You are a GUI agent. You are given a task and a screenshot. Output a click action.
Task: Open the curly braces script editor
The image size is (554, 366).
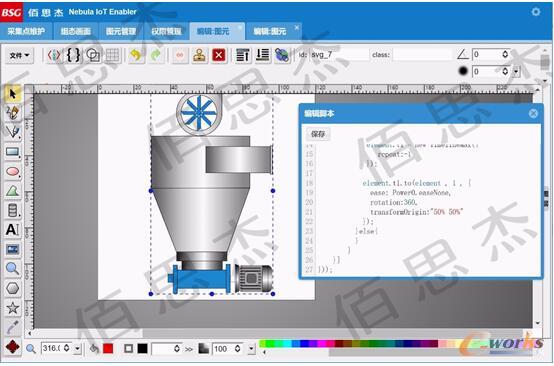(73, 55)
